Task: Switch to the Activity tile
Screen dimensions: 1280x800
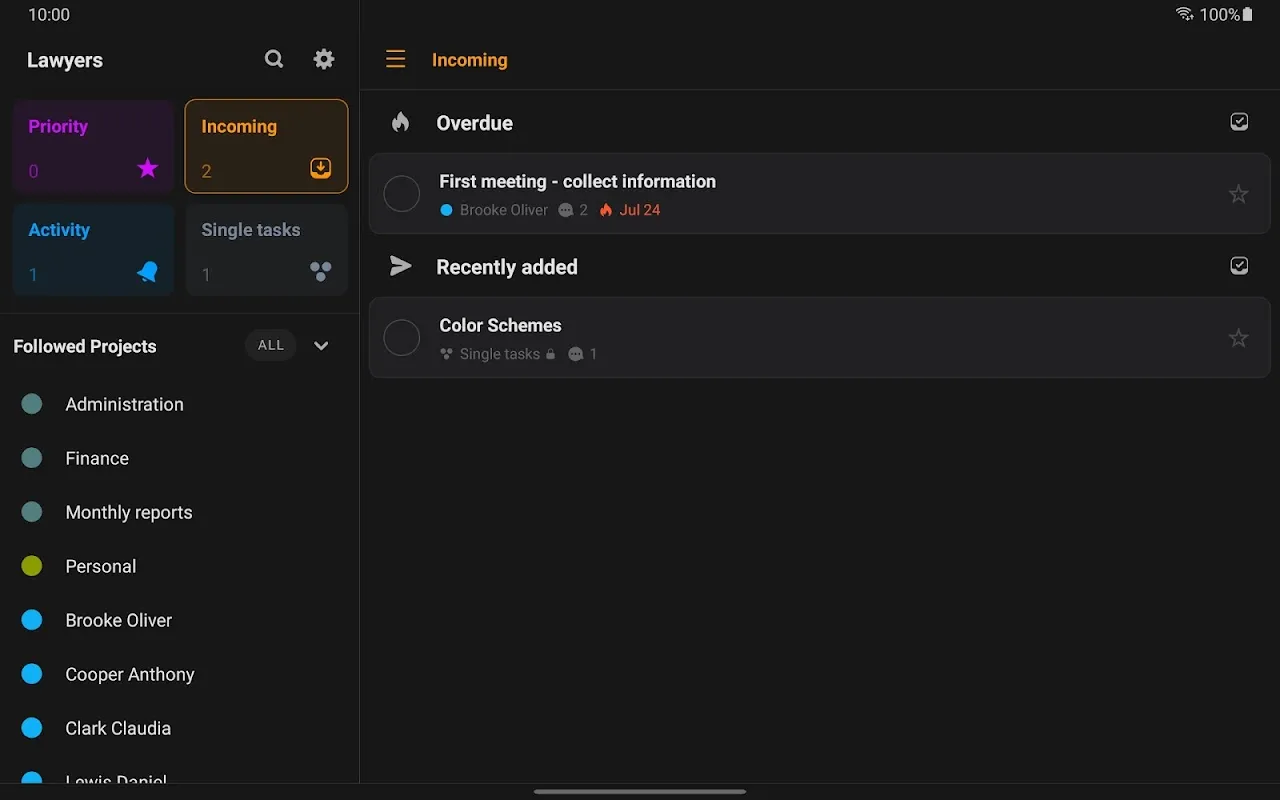Action: coord(93,250)
